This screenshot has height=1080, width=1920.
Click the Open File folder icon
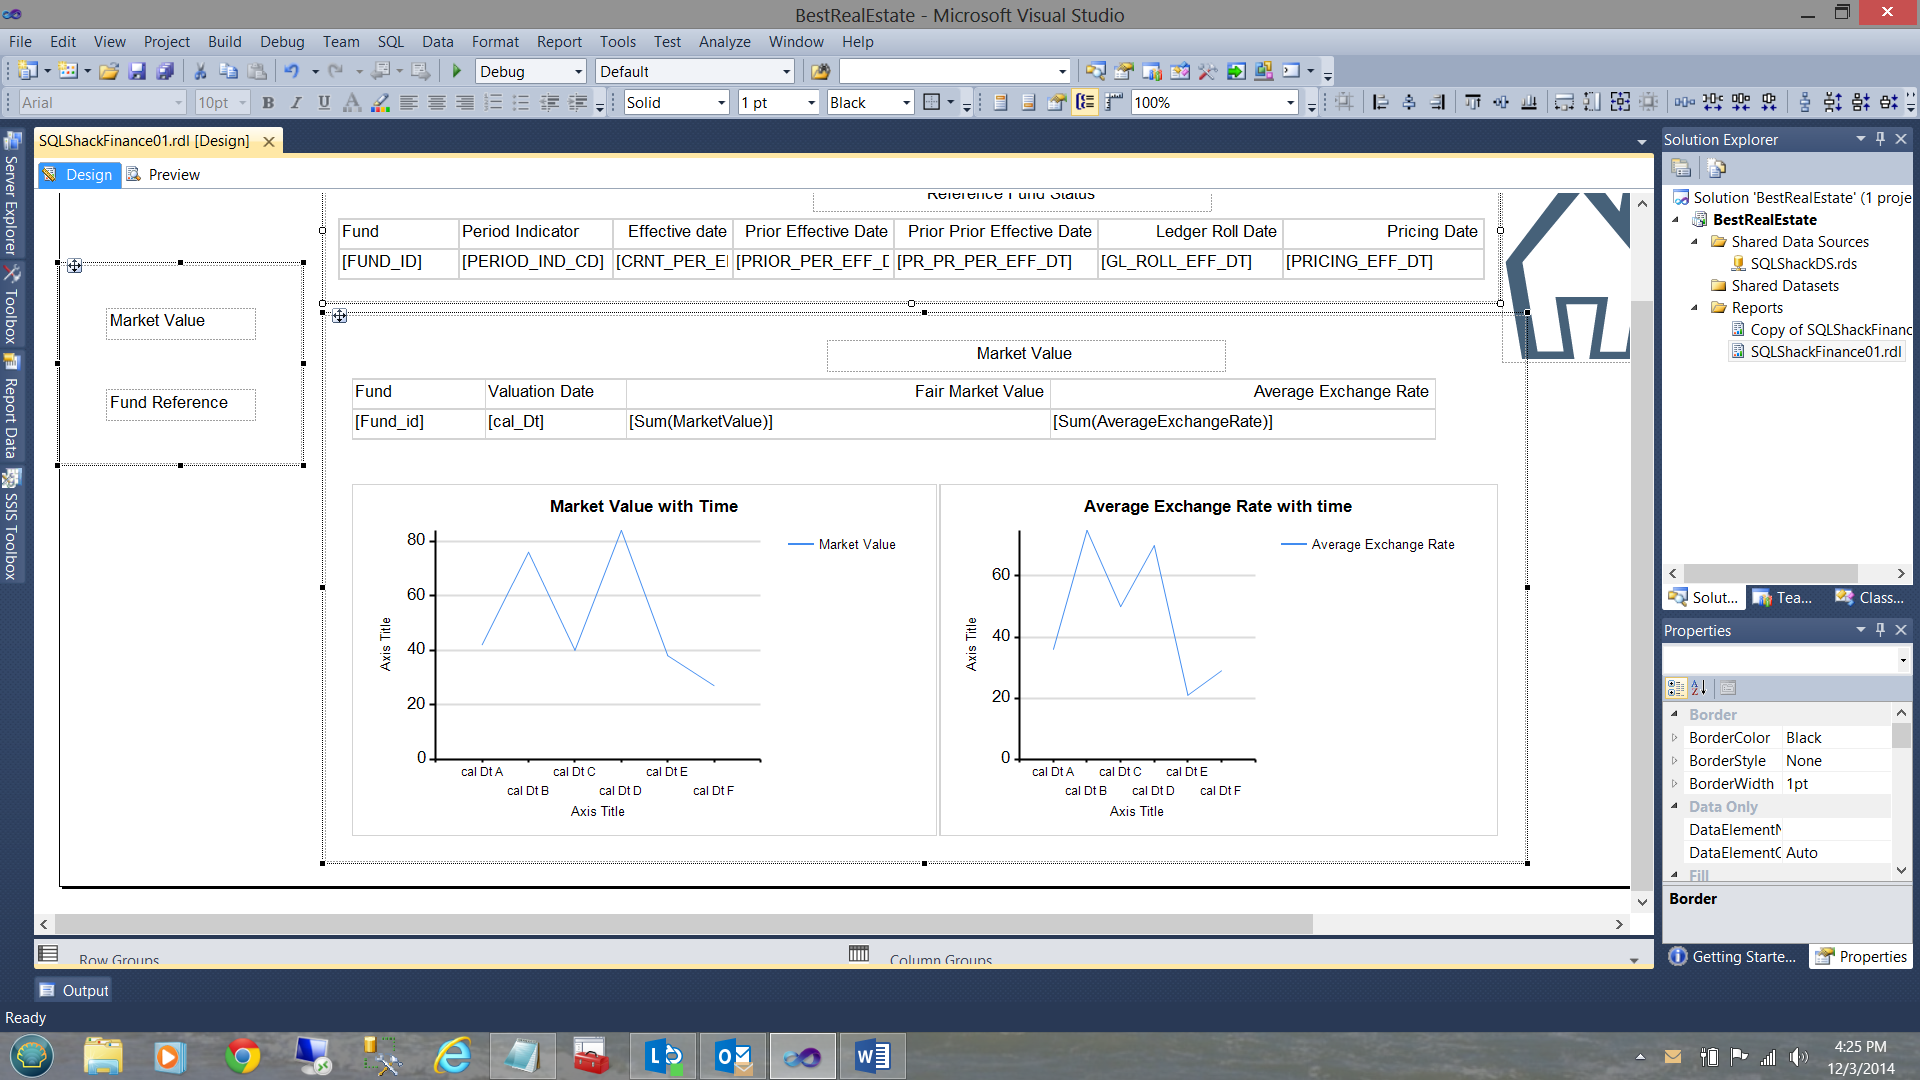[x=109, y=71]
